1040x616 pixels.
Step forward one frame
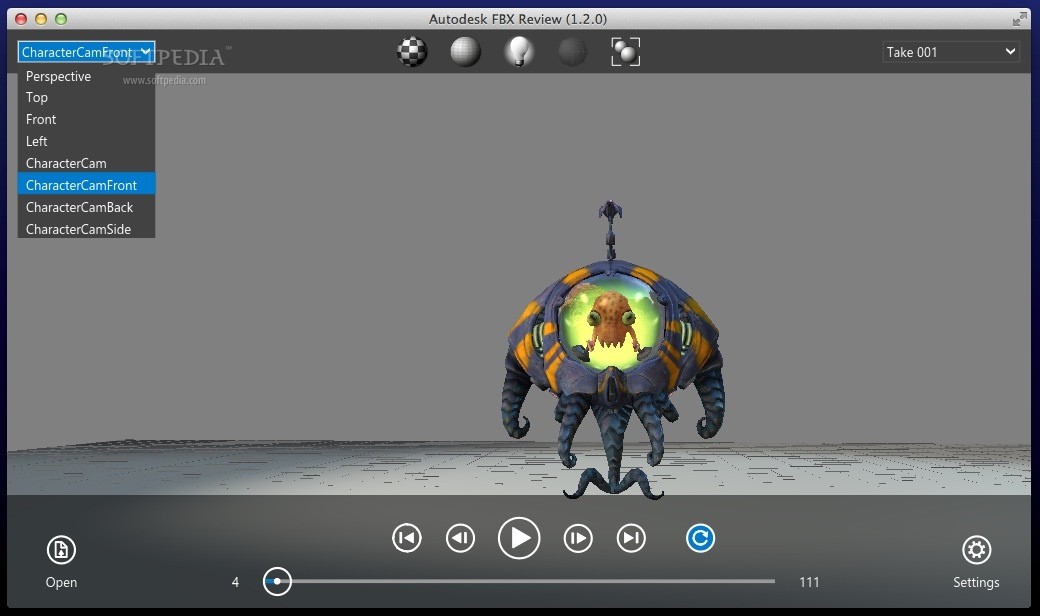(x=578, y=538)
